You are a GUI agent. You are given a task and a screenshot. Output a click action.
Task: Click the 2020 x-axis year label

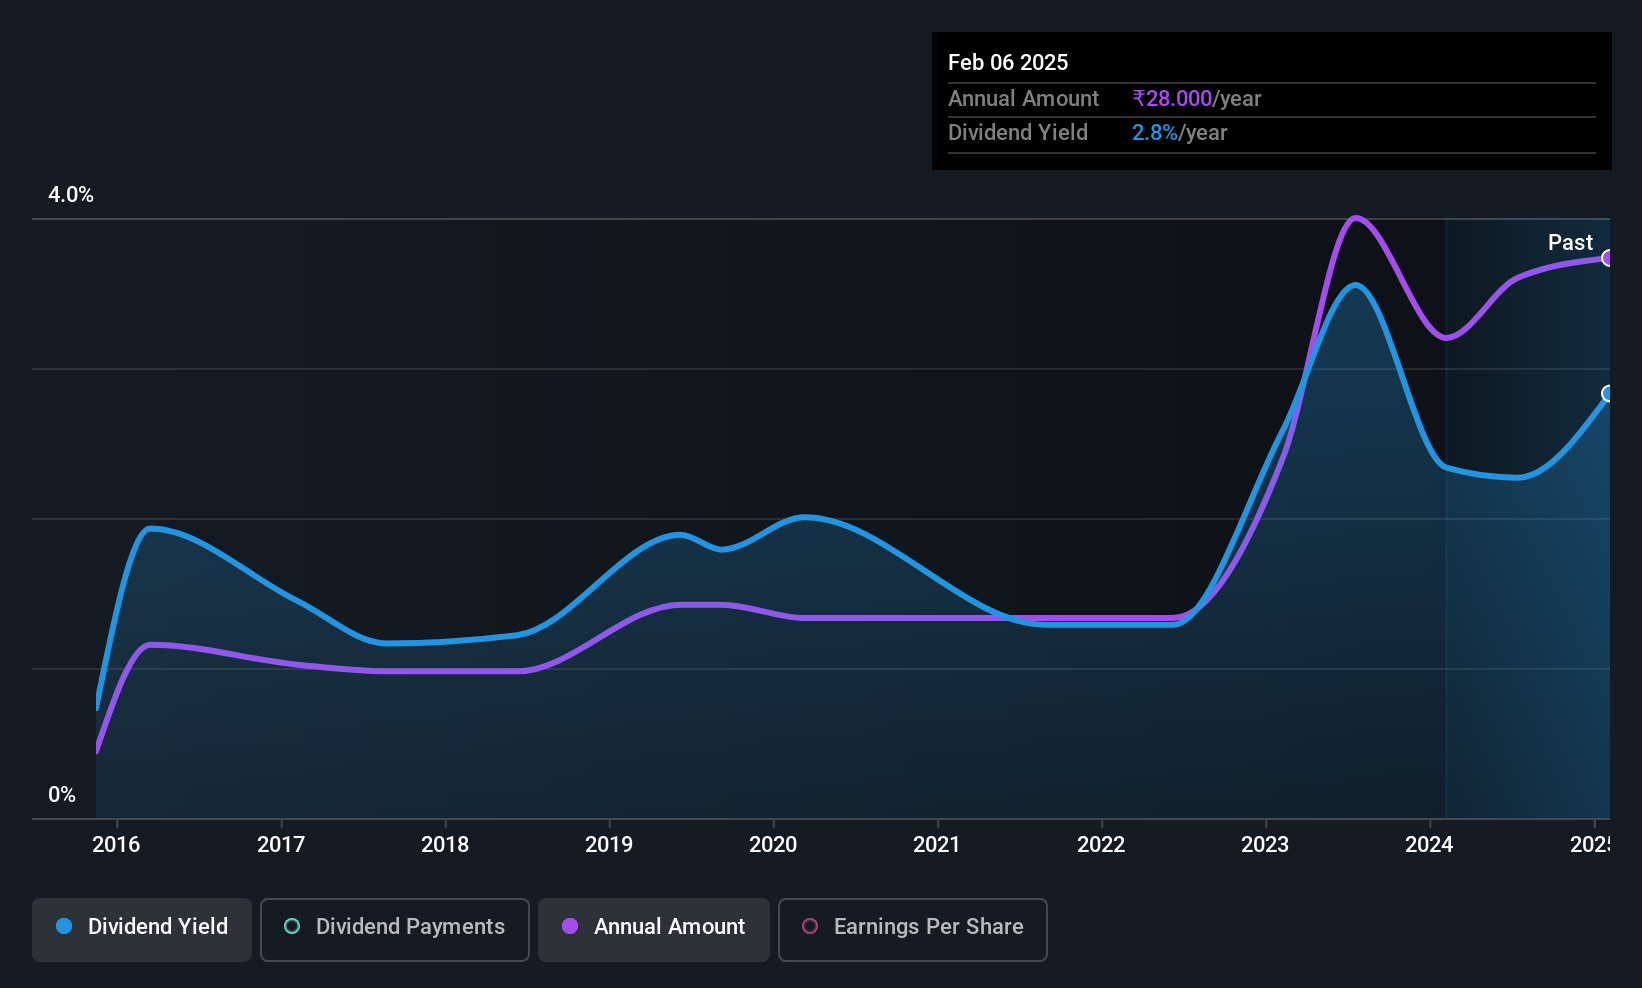[x=773, y=844]
